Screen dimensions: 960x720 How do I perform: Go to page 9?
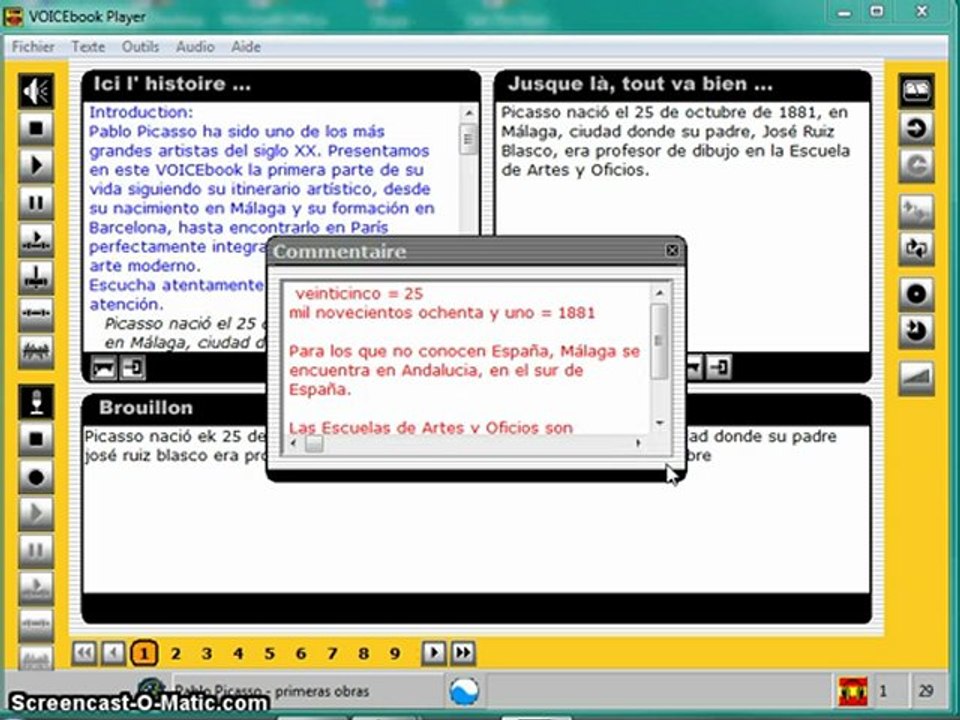(395, 654)
